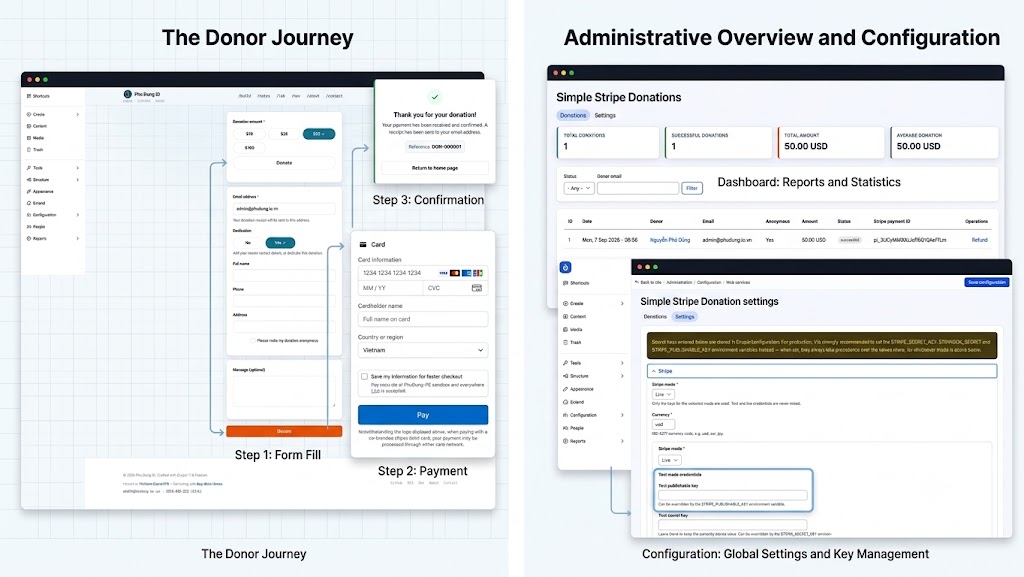1024x577 pixels.
Task: Click the People icon in the settings window sidebar
Action: (566, 428)
